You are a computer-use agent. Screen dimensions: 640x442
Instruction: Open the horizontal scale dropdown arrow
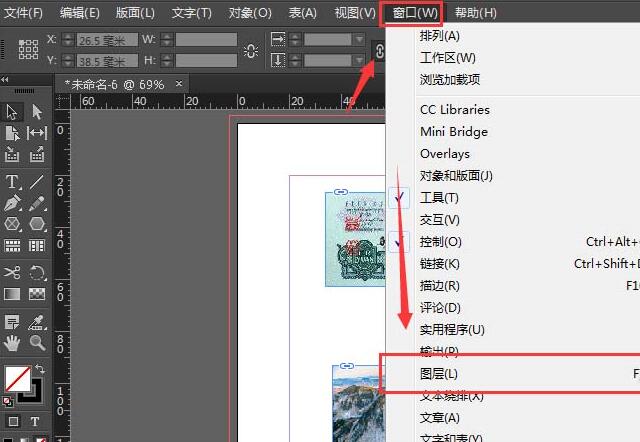pos(359,40)
